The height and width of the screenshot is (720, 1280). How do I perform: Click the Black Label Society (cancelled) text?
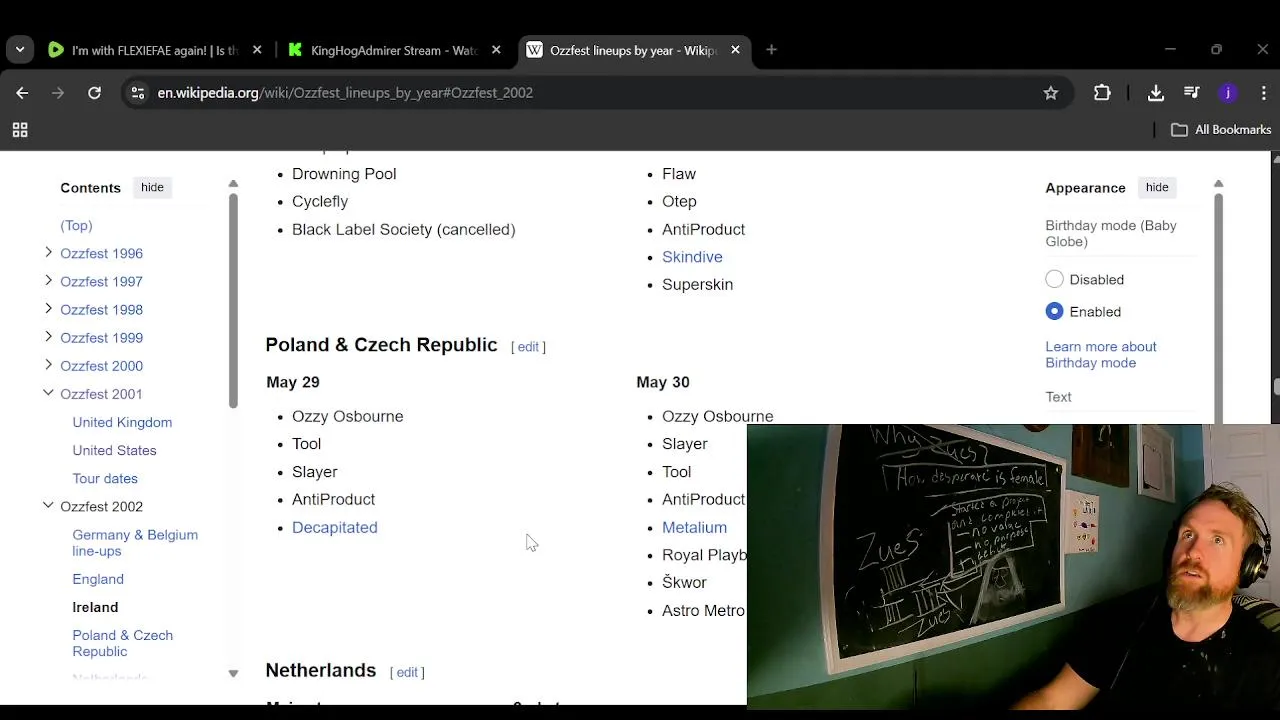[x=403, y=229]
